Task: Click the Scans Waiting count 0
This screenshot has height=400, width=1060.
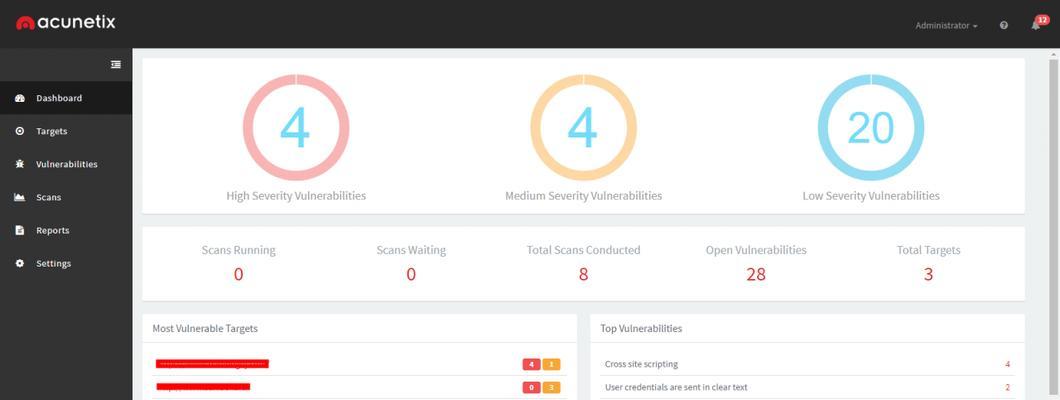Action: pos(411,274)
